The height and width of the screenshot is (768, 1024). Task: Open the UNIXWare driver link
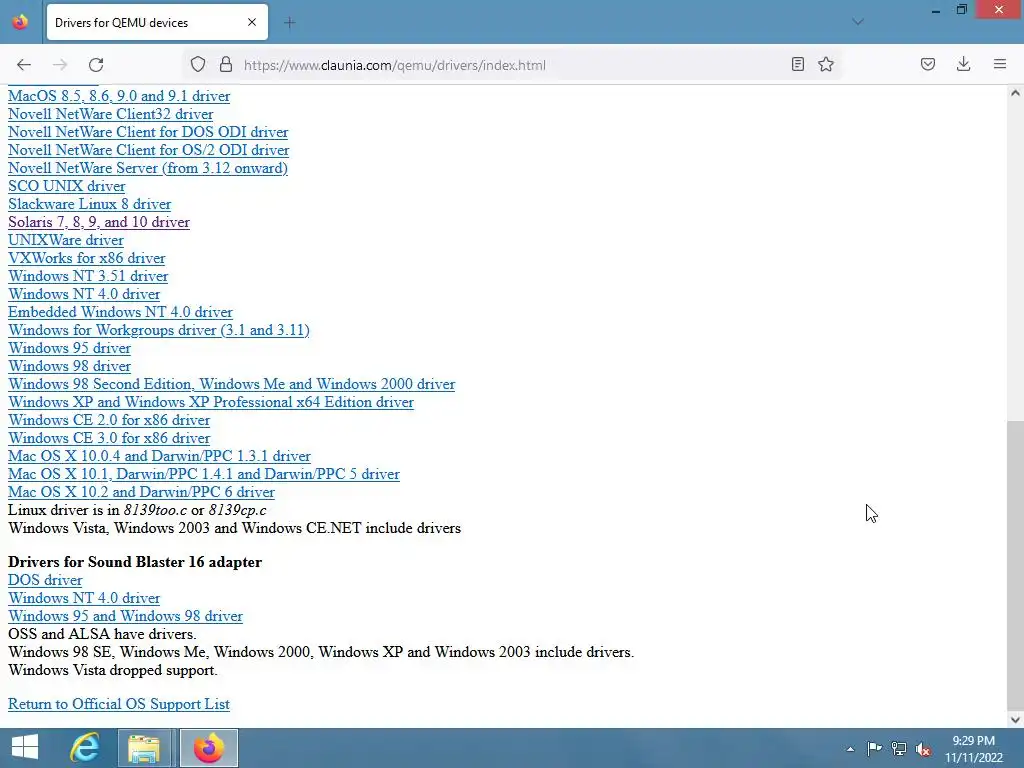pyautogui.click(x=65, y=240)
